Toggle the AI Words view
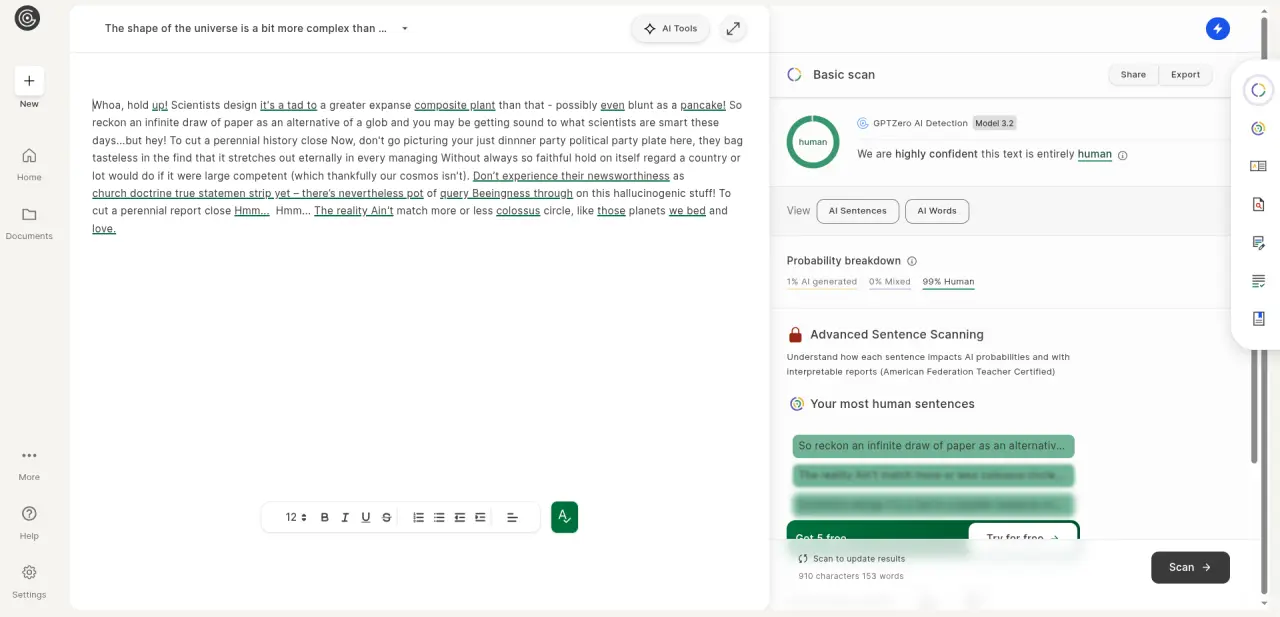Viewport: 1280px width, 617px height. coord(937,211)
